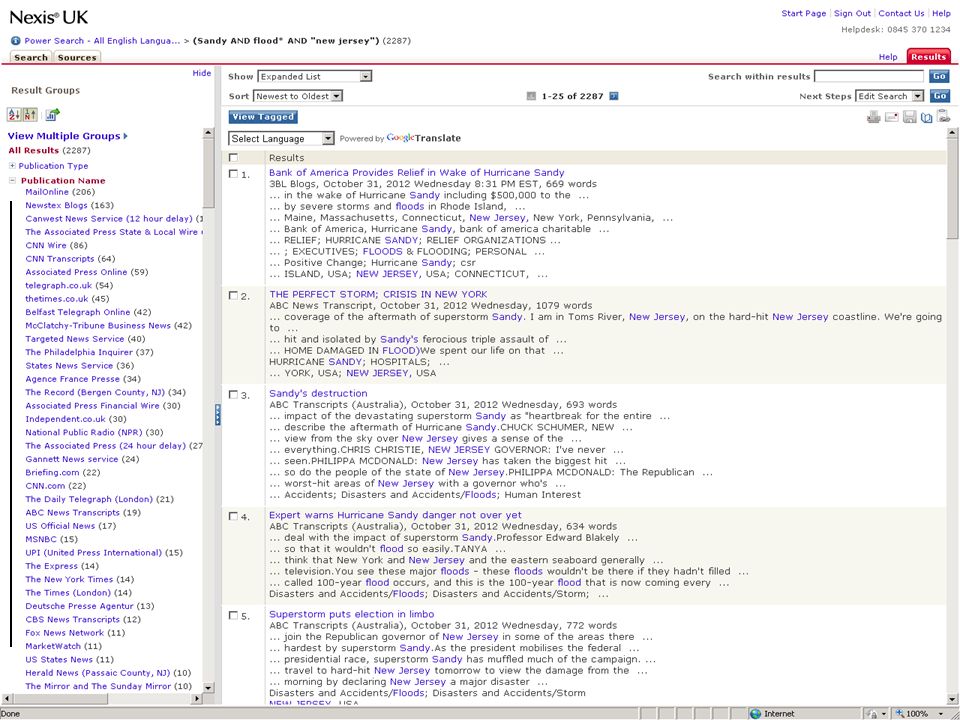Tick checkbox for result 4

[x=233, y=516]
